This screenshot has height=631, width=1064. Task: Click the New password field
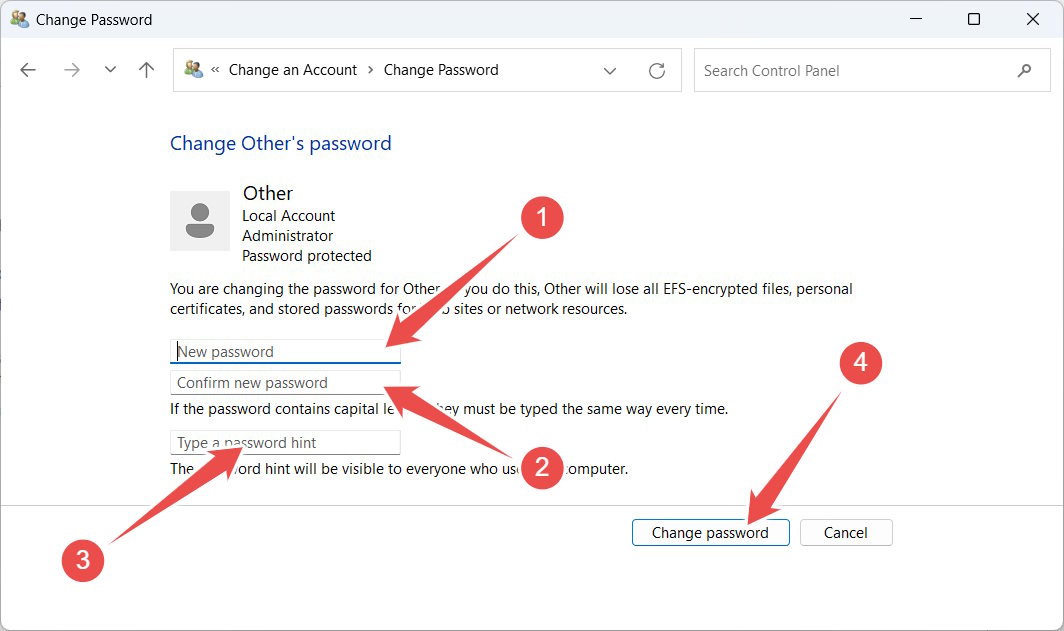click(x=285, y=351)
